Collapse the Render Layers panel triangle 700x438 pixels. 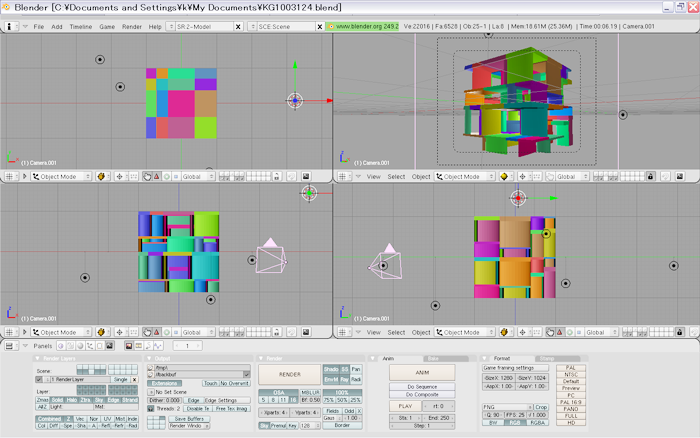pos(38,359)
